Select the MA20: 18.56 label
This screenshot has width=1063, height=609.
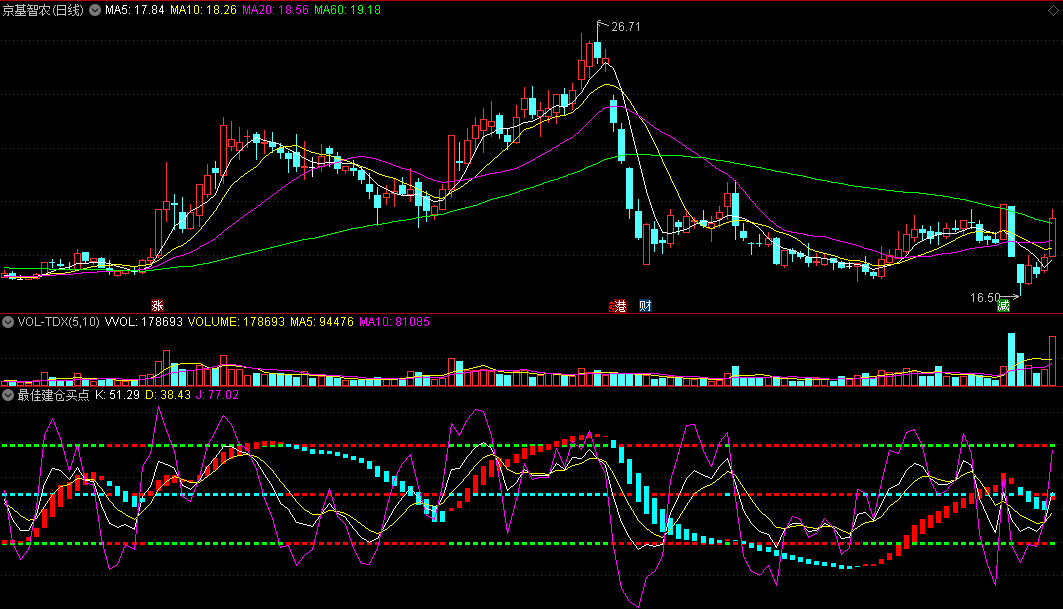(275, 10)
